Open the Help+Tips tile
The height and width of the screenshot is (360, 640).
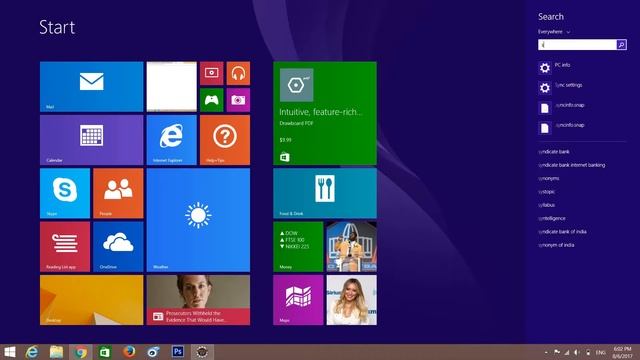click(x=225, y=140)
